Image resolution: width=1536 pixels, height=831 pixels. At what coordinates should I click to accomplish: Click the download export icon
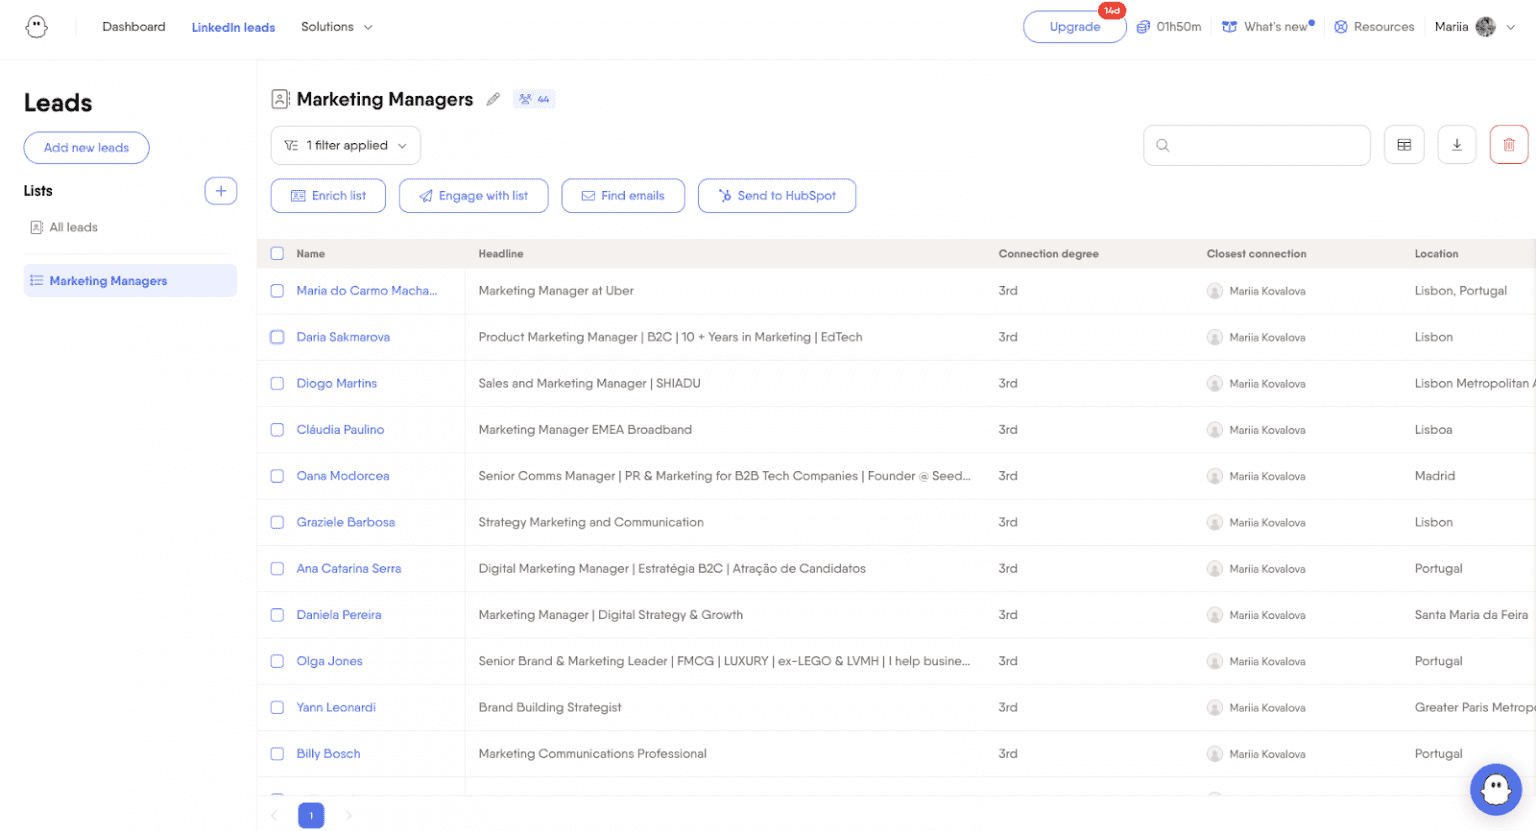click(1456, 145)
